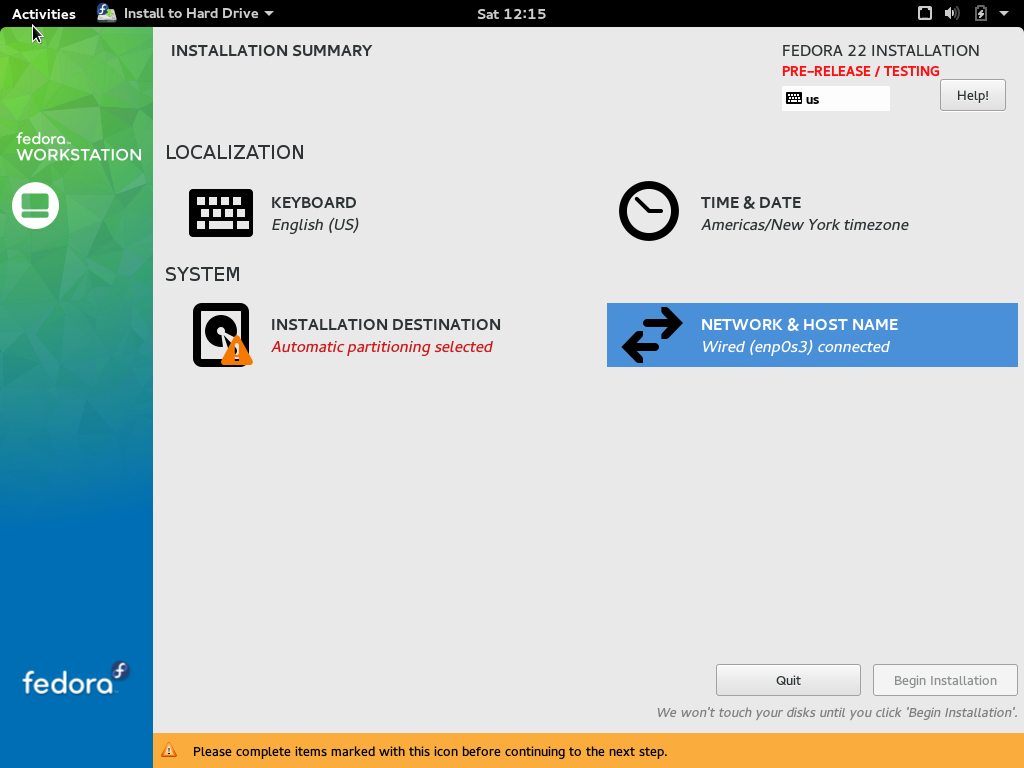This screenshot has height=768, width=1024.
Task: Click the Quit button
Action: tap(788, 680)
